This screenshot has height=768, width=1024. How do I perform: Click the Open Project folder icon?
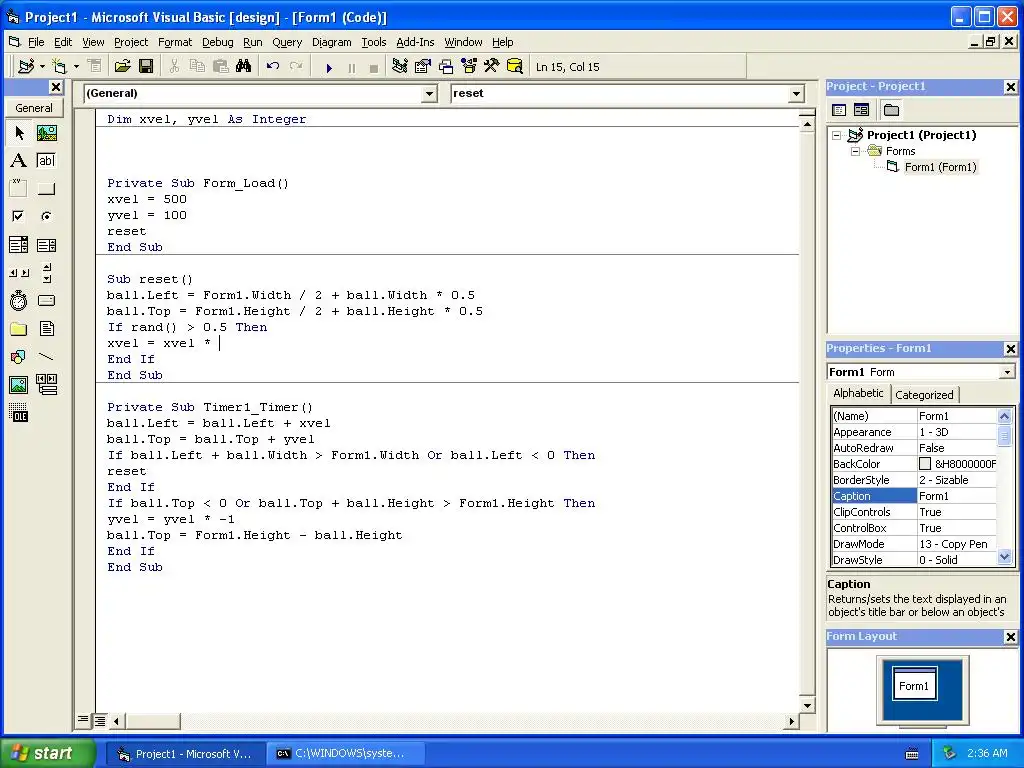pos(122,66)
